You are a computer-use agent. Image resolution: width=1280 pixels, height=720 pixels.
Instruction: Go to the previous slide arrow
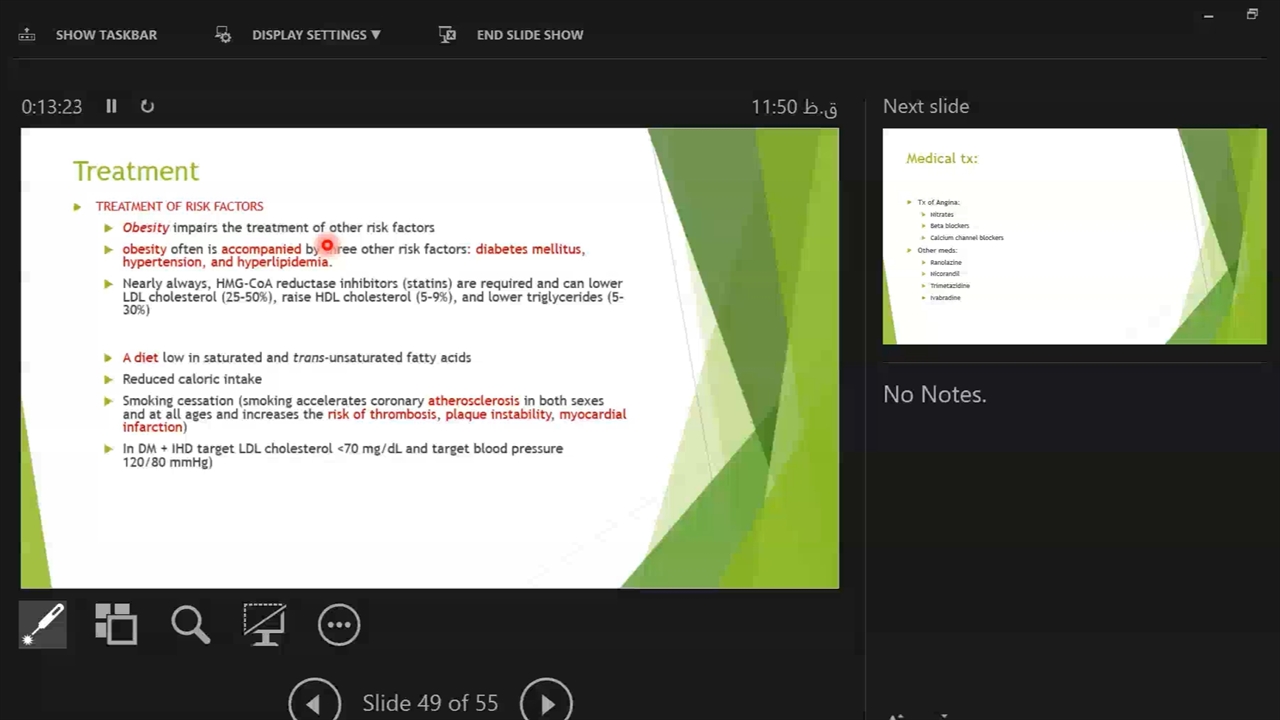click(x=314, y=702)
